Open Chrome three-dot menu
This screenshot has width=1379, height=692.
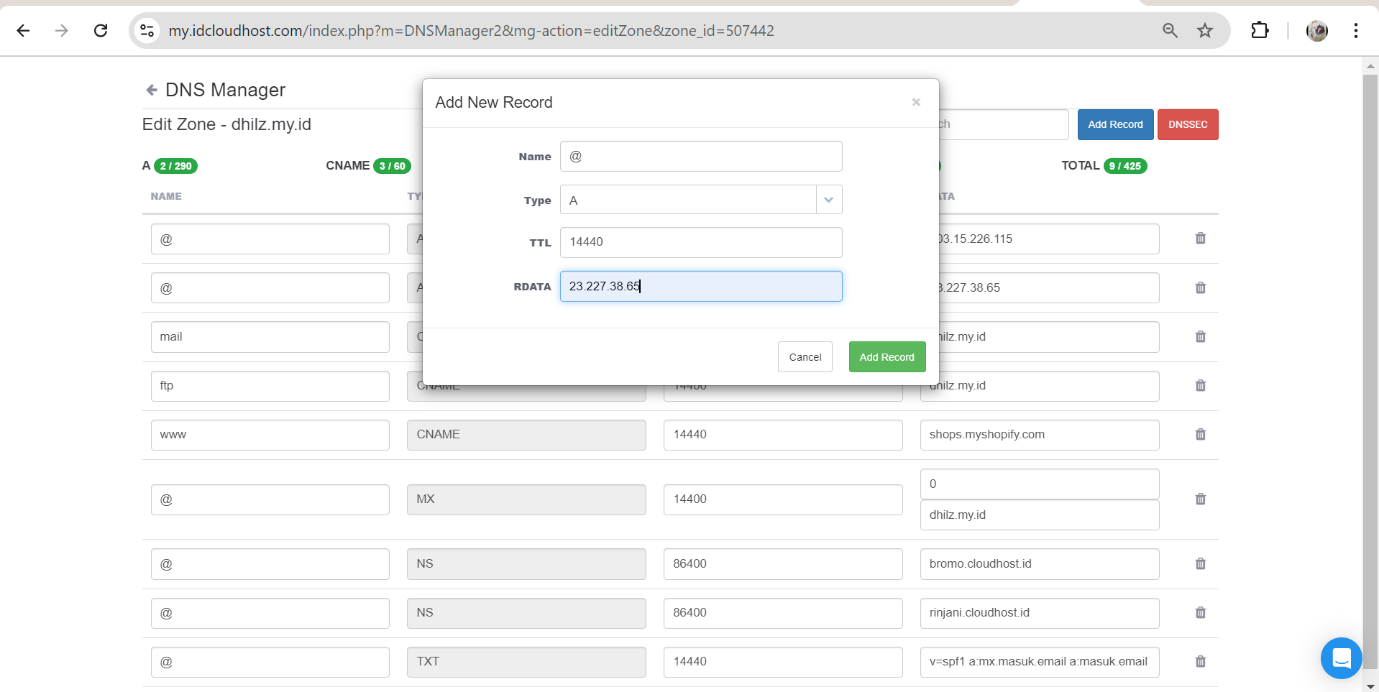pyautogui.click(x=1356, y=31)
